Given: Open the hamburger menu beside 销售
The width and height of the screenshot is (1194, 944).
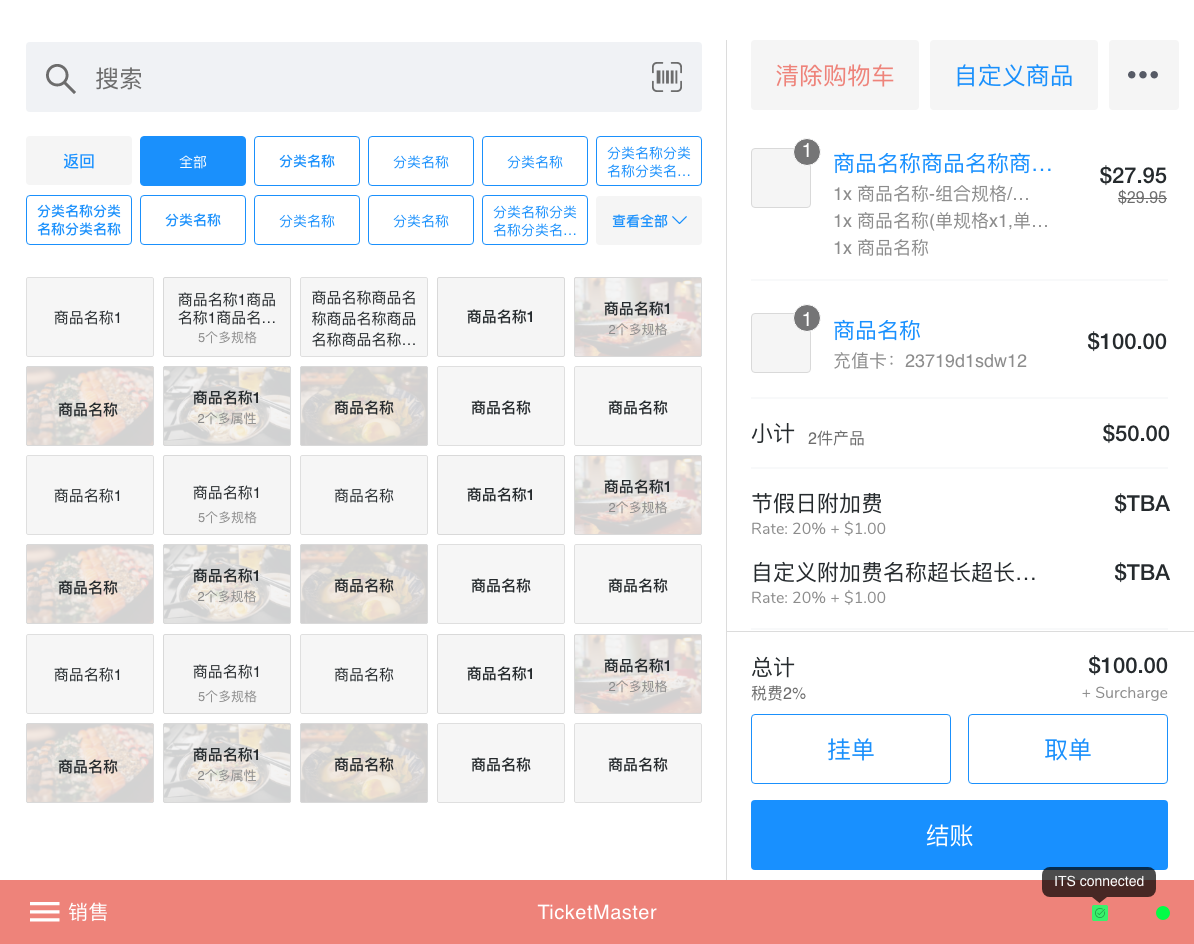Looking at the screenshot, I should [x=44, y=911].
